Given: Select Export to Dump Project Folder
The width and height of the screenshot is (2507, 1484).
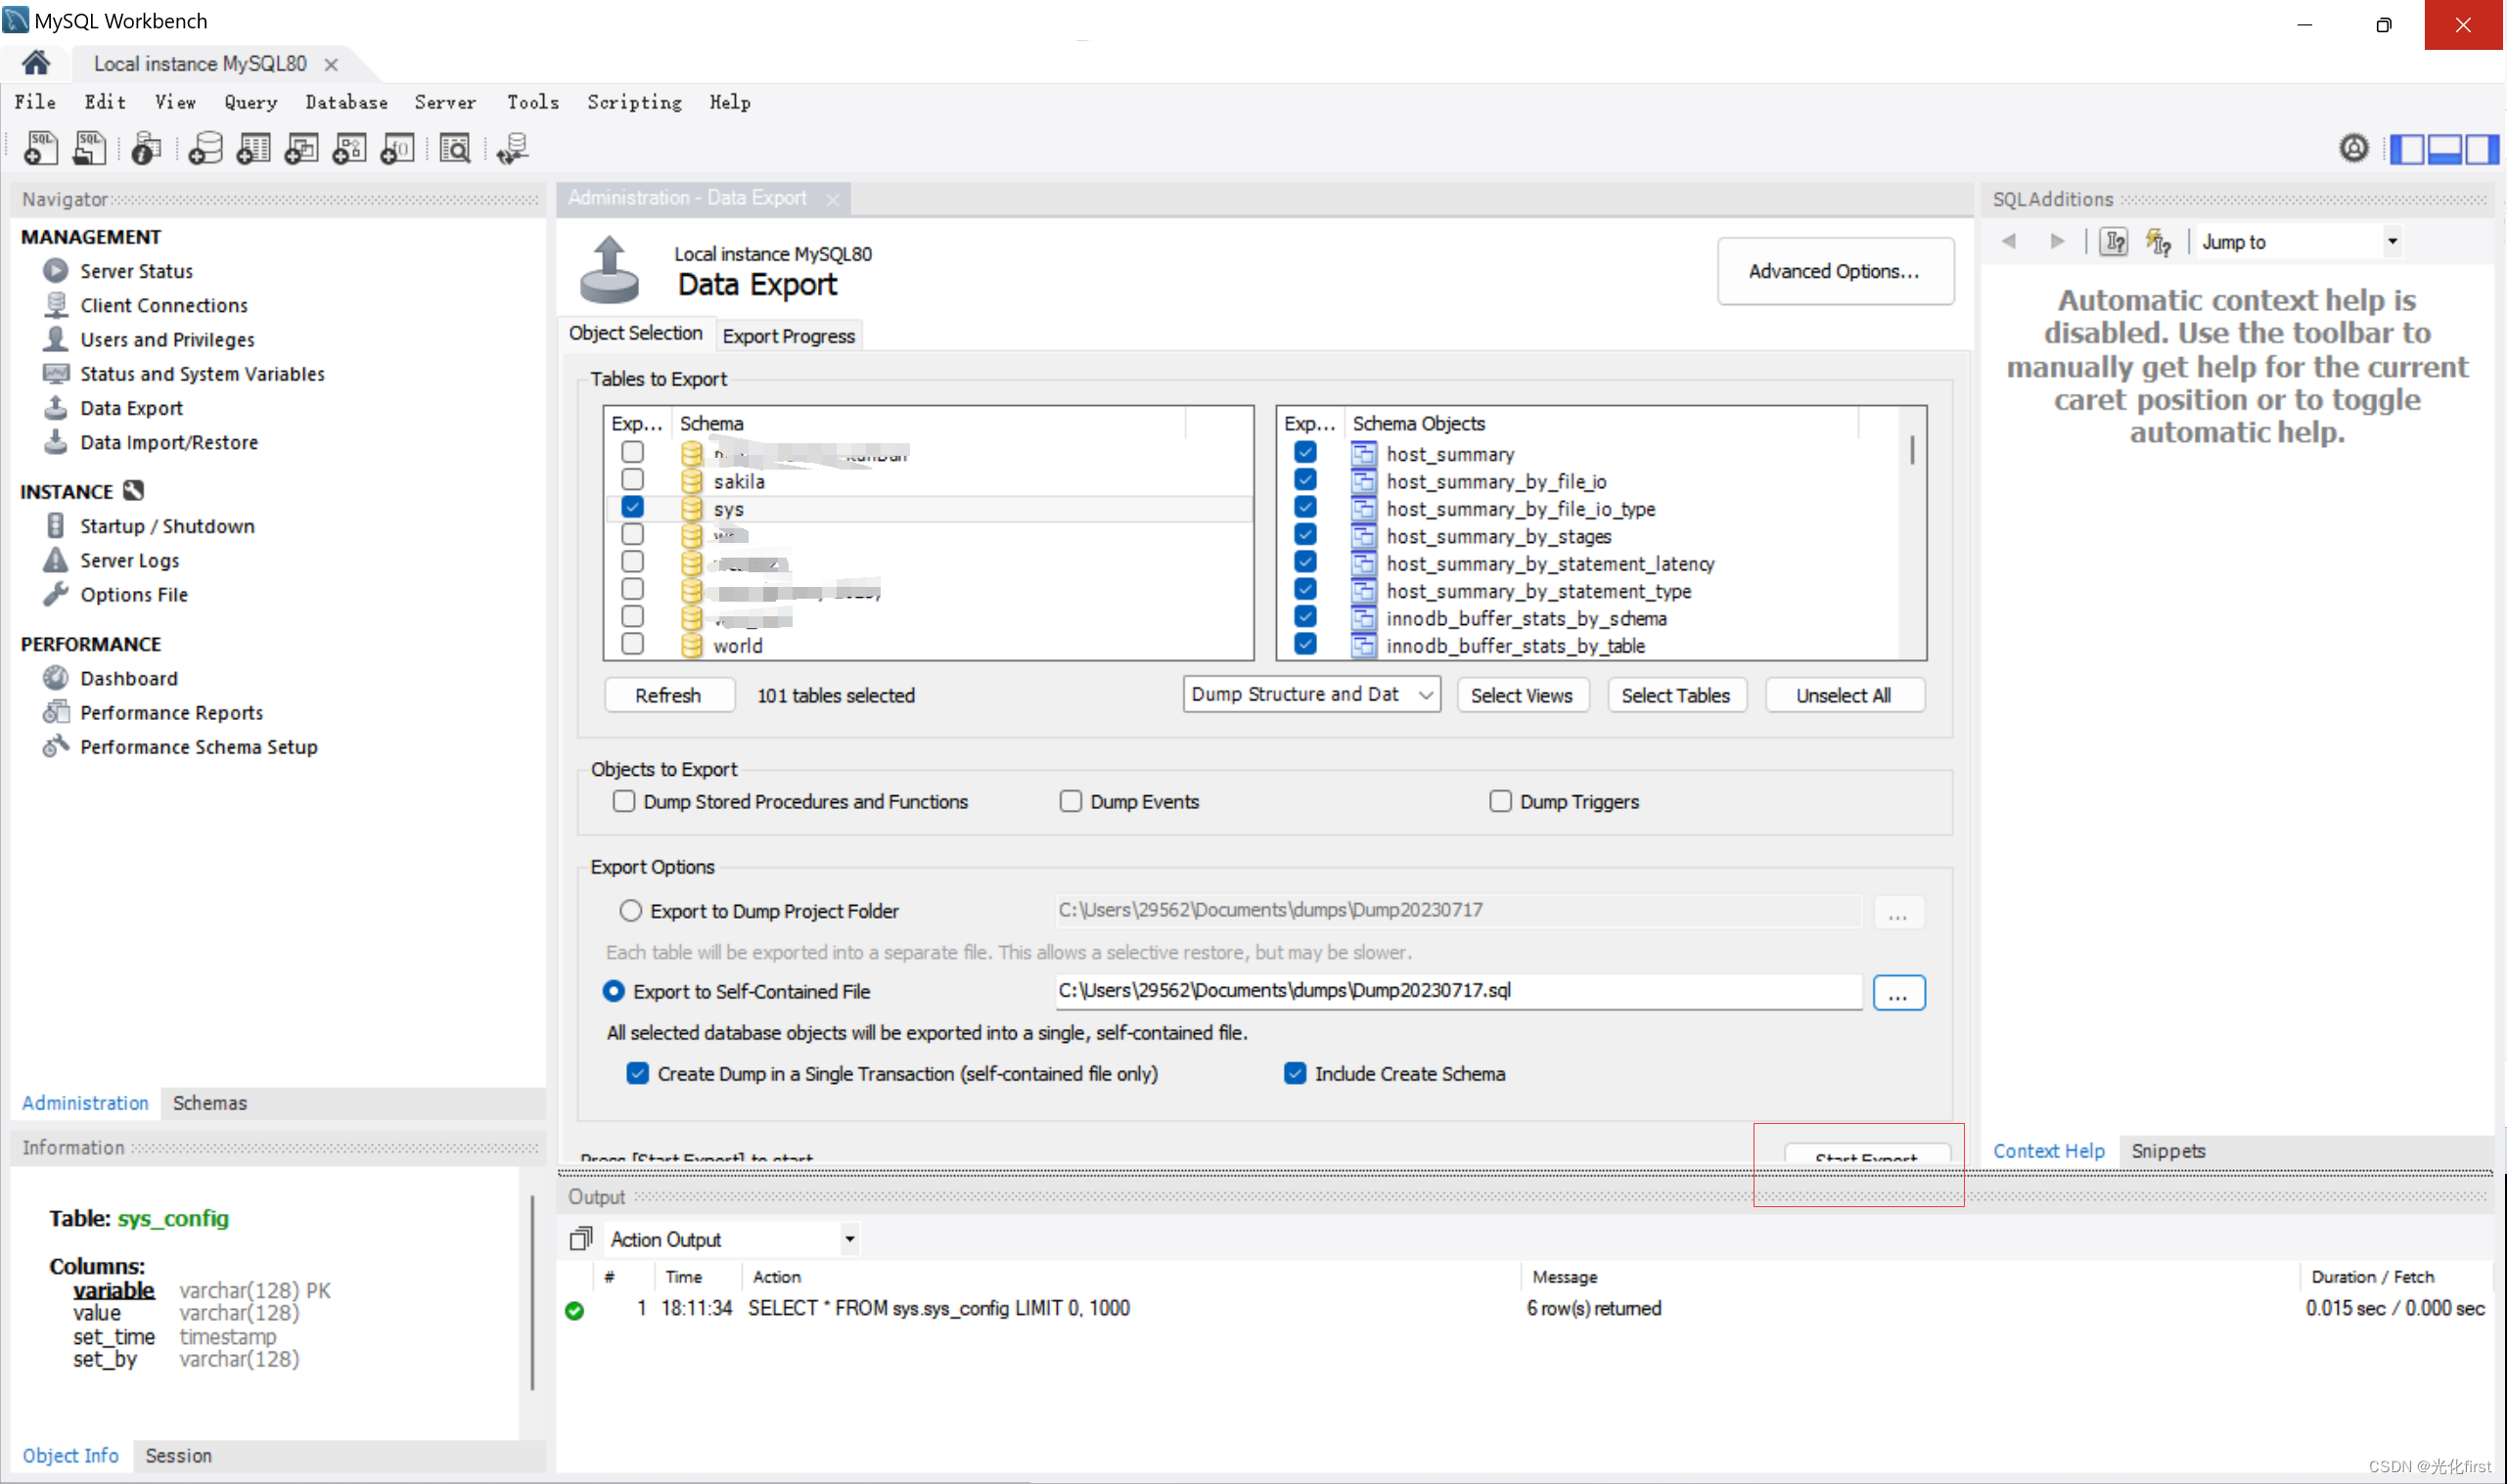Looking at the screenshot, I should (x=630, y=911).
